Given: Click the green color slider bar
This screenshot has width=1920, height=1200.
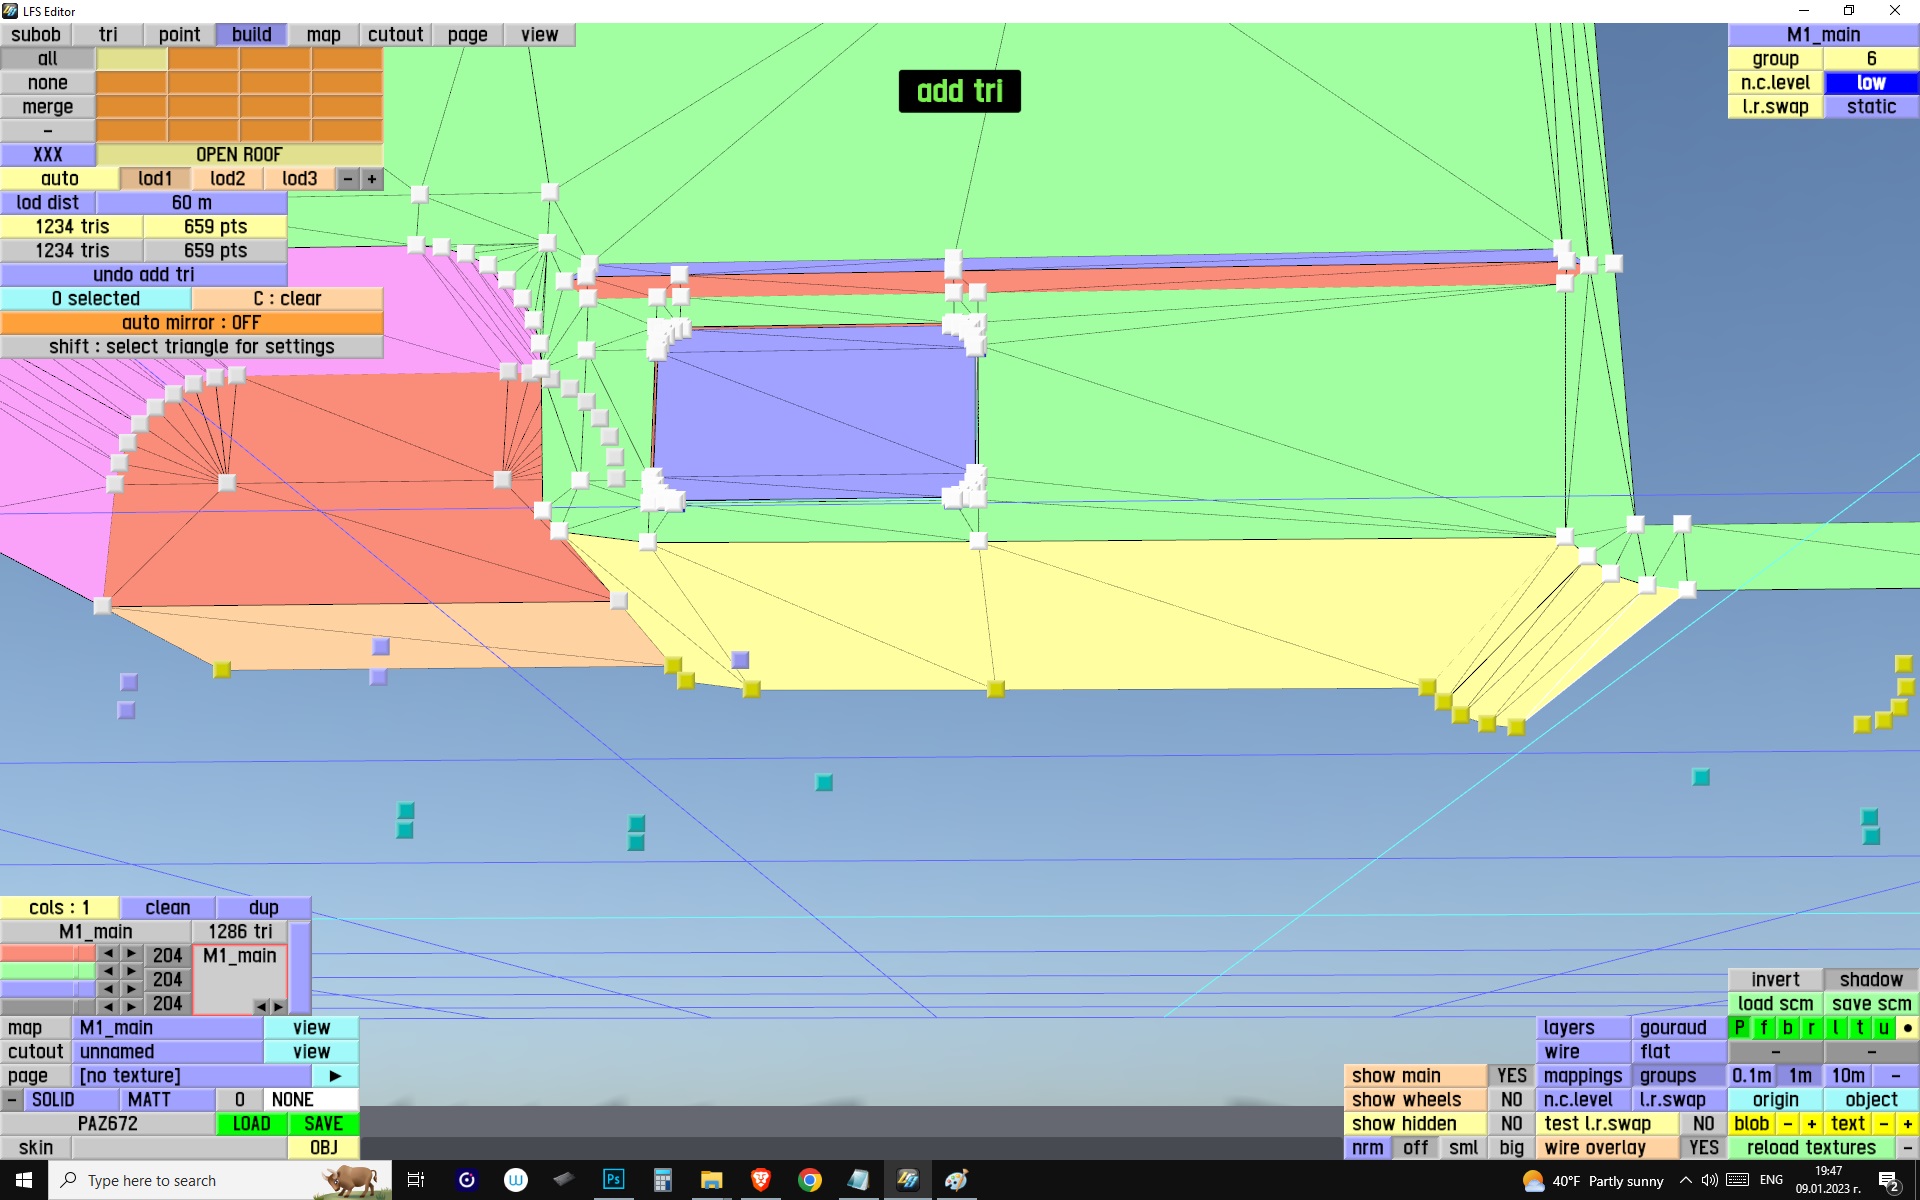Looking at the screenshot, I should [47, 971].
